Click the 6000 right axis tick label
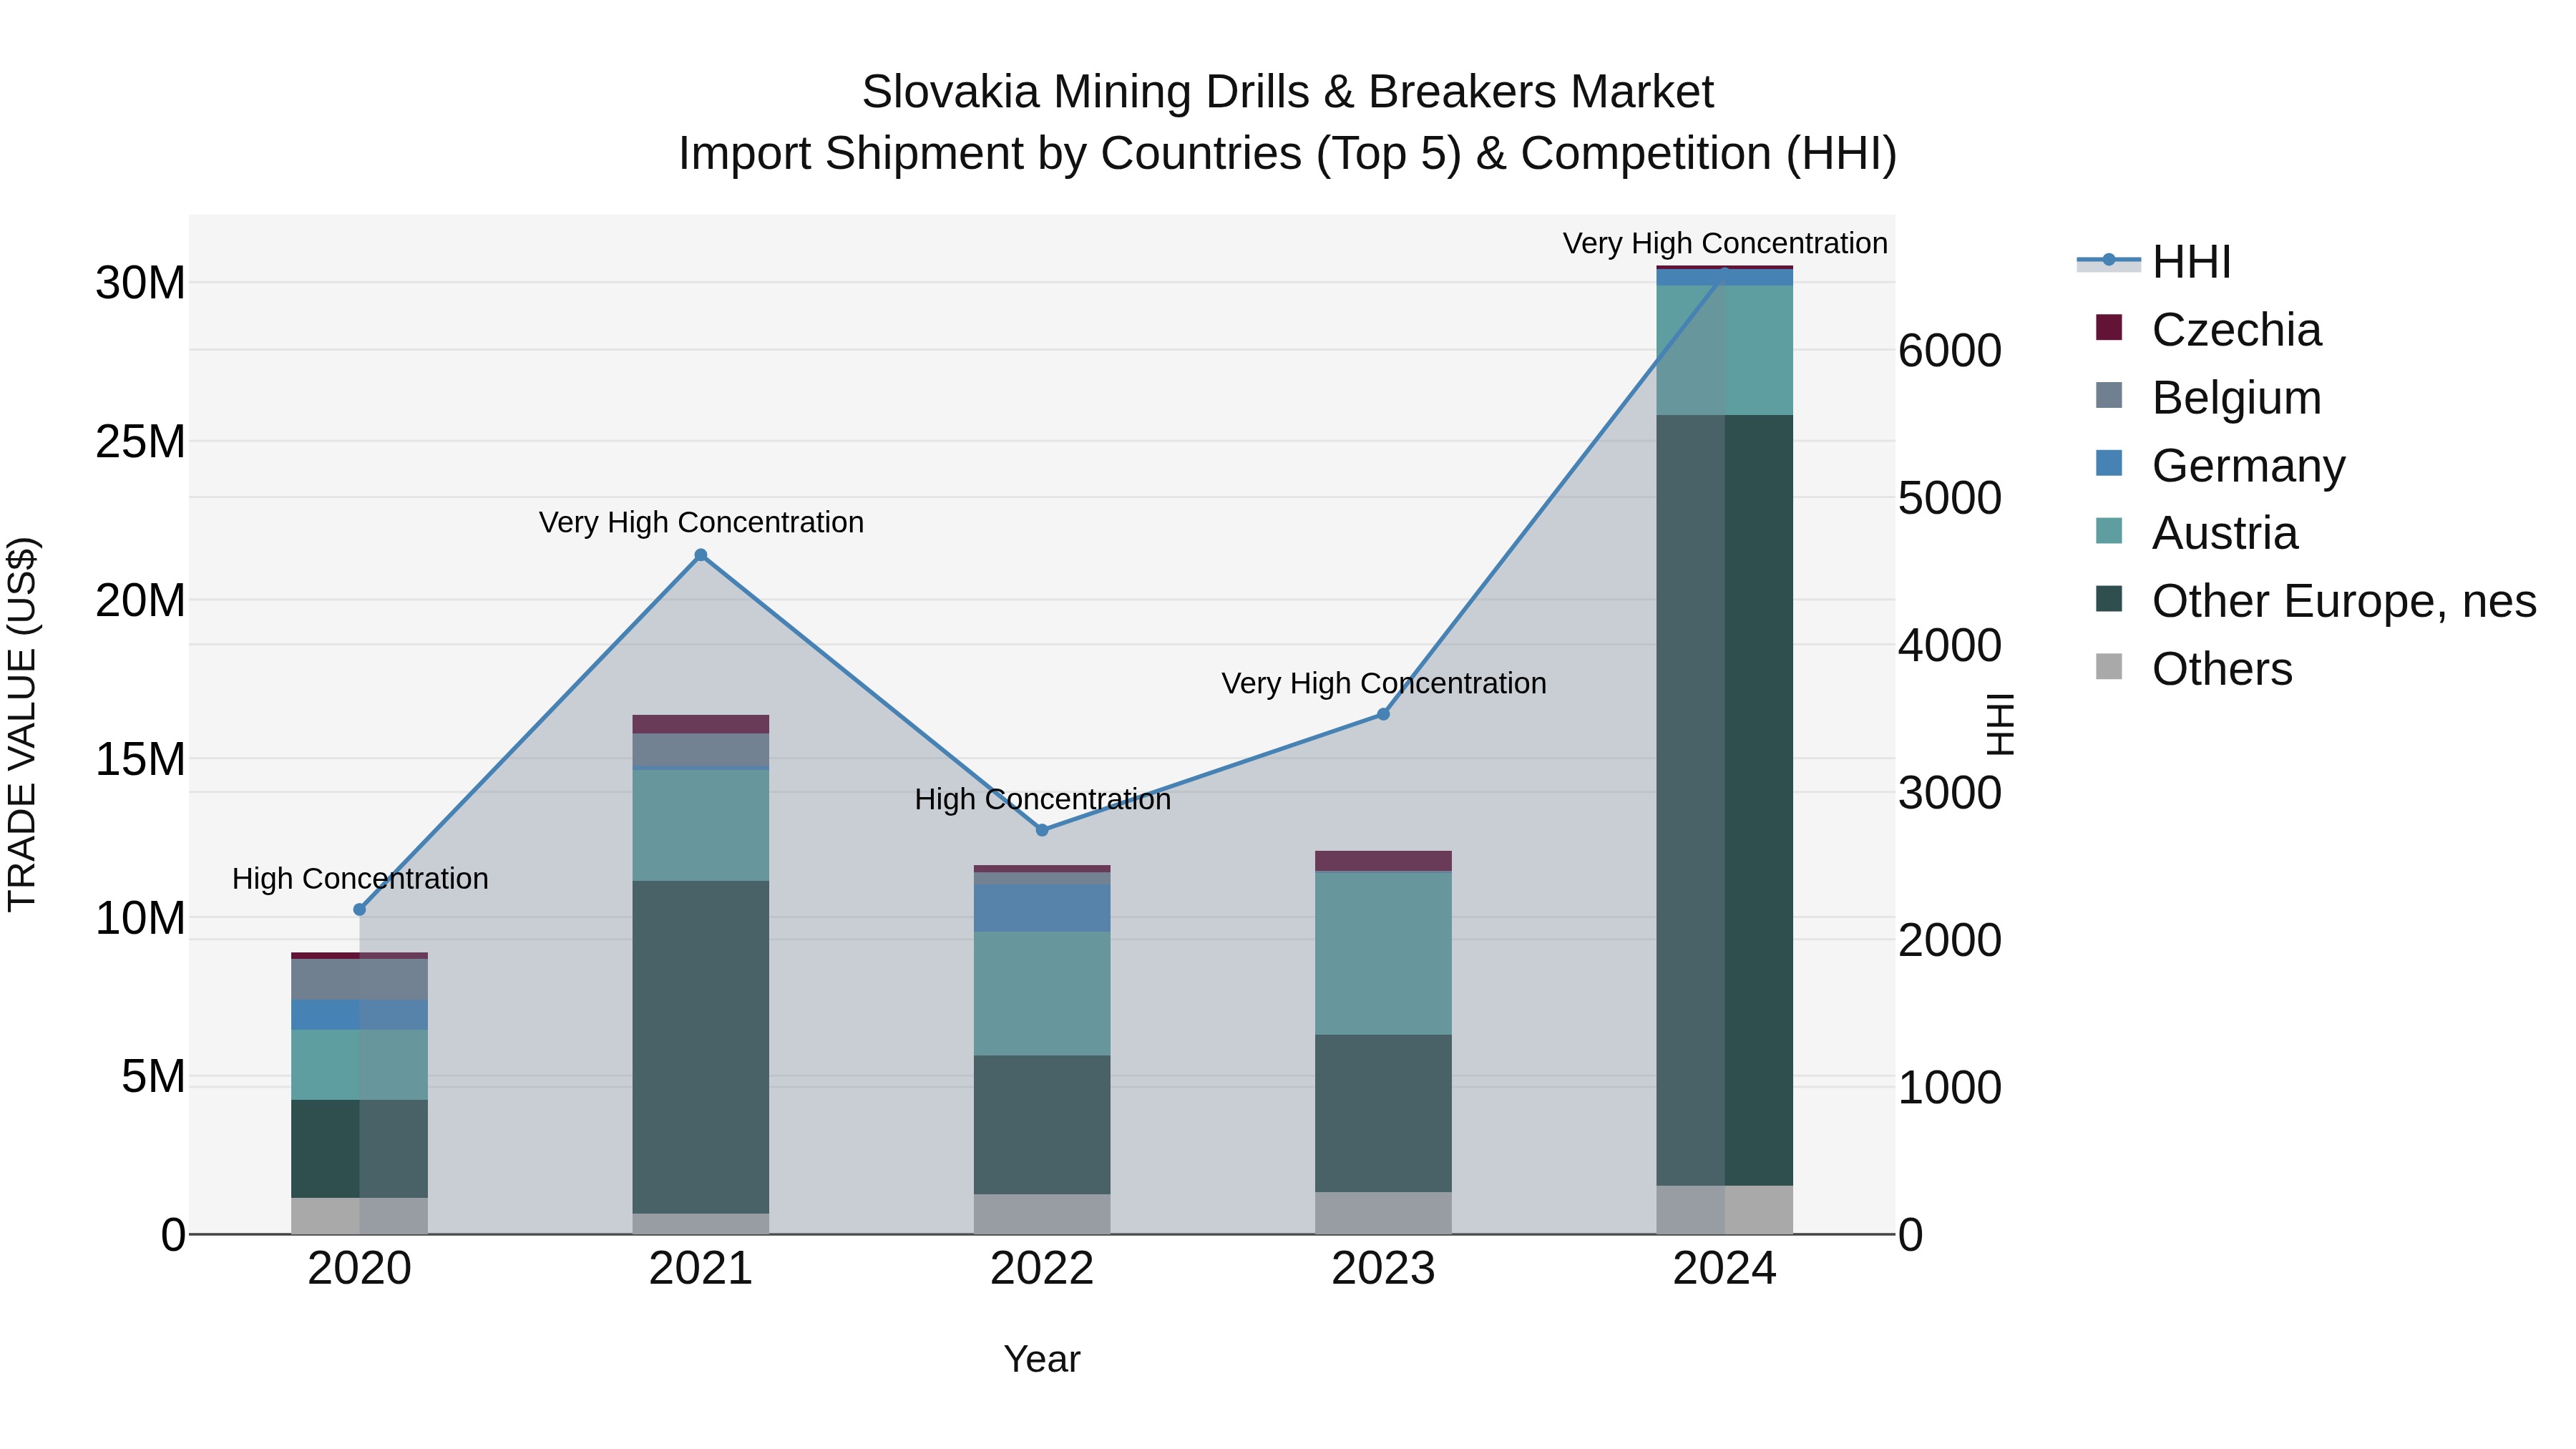 [x=1950, y=351]
